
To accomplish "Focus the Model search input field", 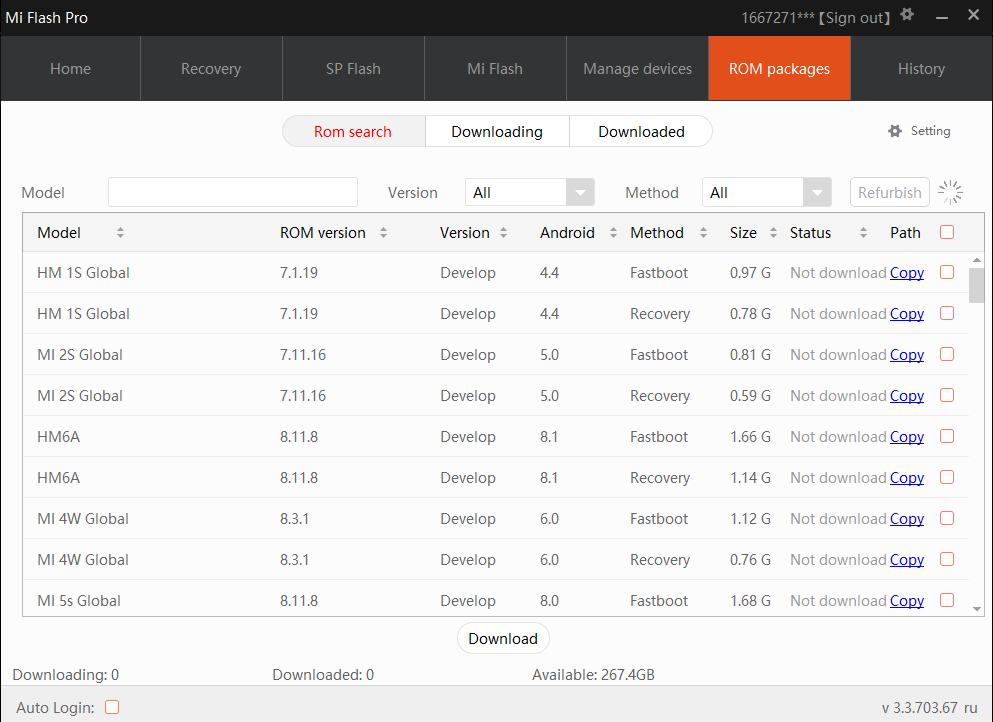I will [232, 192].
